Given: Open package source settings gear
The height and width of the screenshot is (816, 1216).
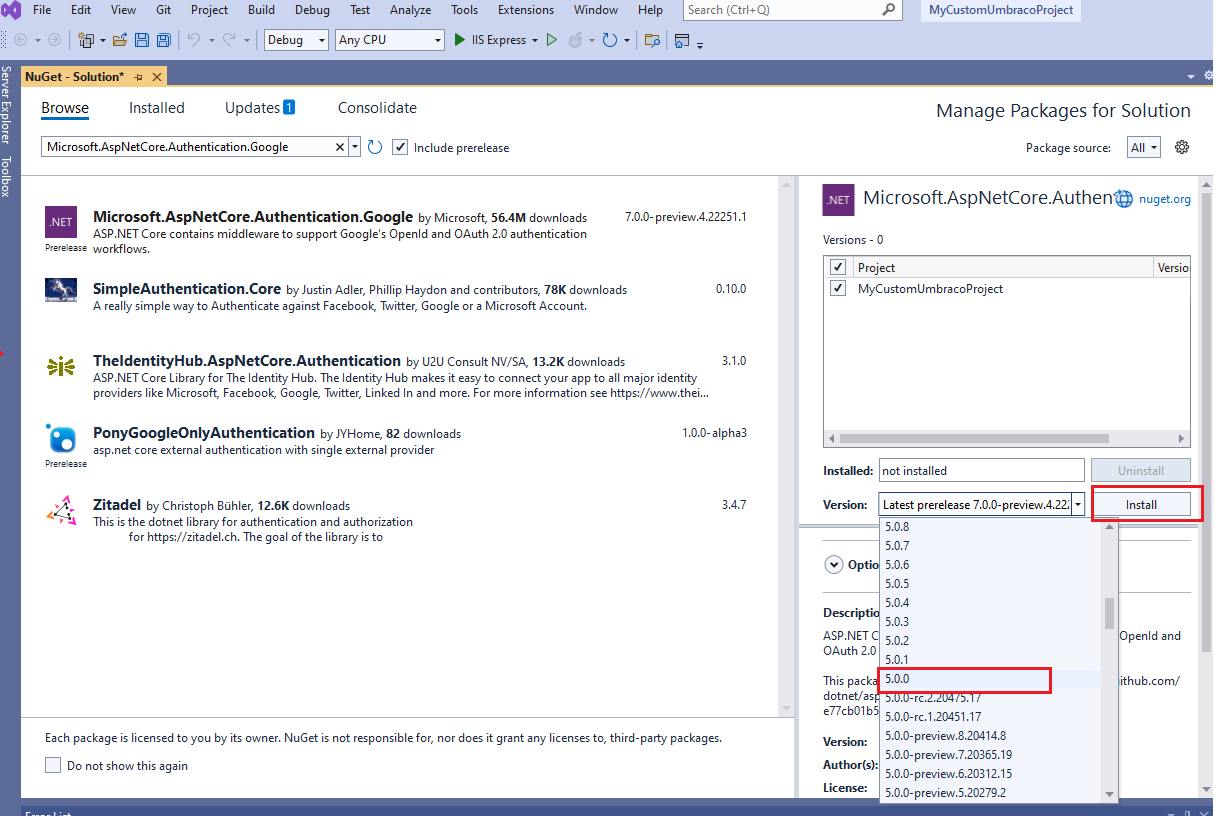Looking at the screenshot, I should click(1182, 147).
